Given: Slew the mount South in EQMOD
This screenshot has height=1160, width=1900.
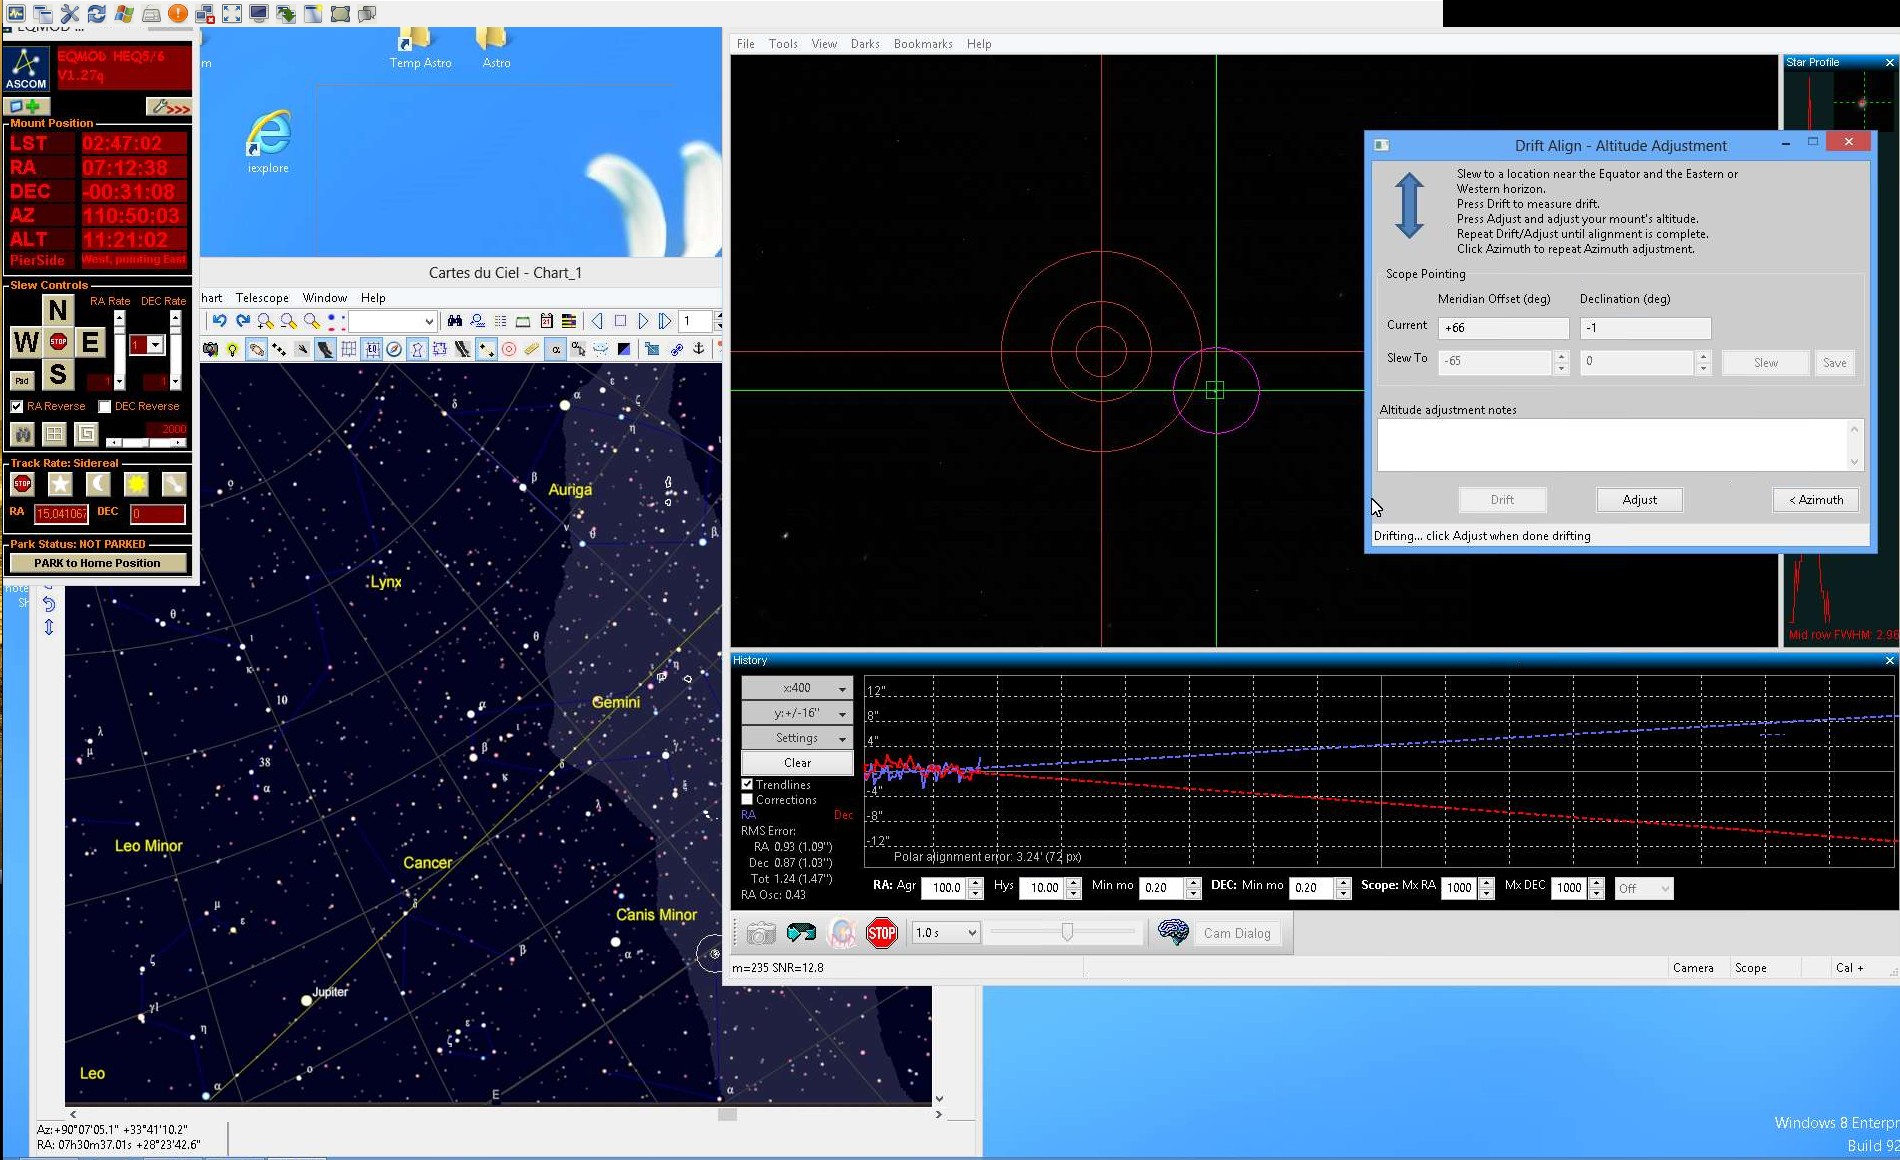Looking at the screenshot, I should tap(58, 375).
